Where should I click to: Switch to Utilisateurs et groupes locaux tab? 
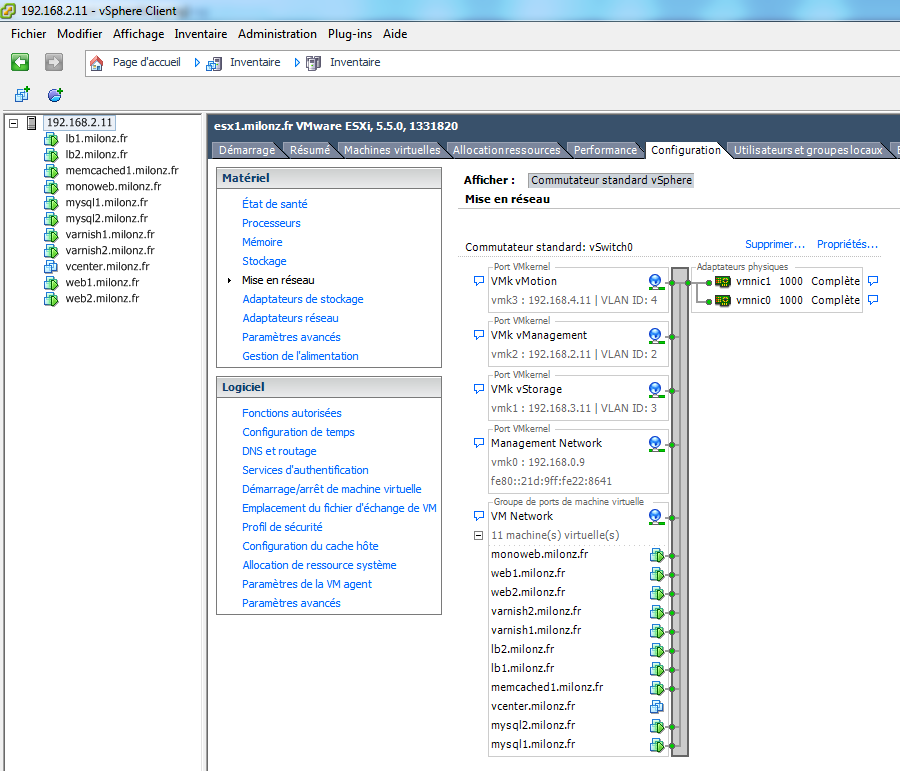pos(808,150)
